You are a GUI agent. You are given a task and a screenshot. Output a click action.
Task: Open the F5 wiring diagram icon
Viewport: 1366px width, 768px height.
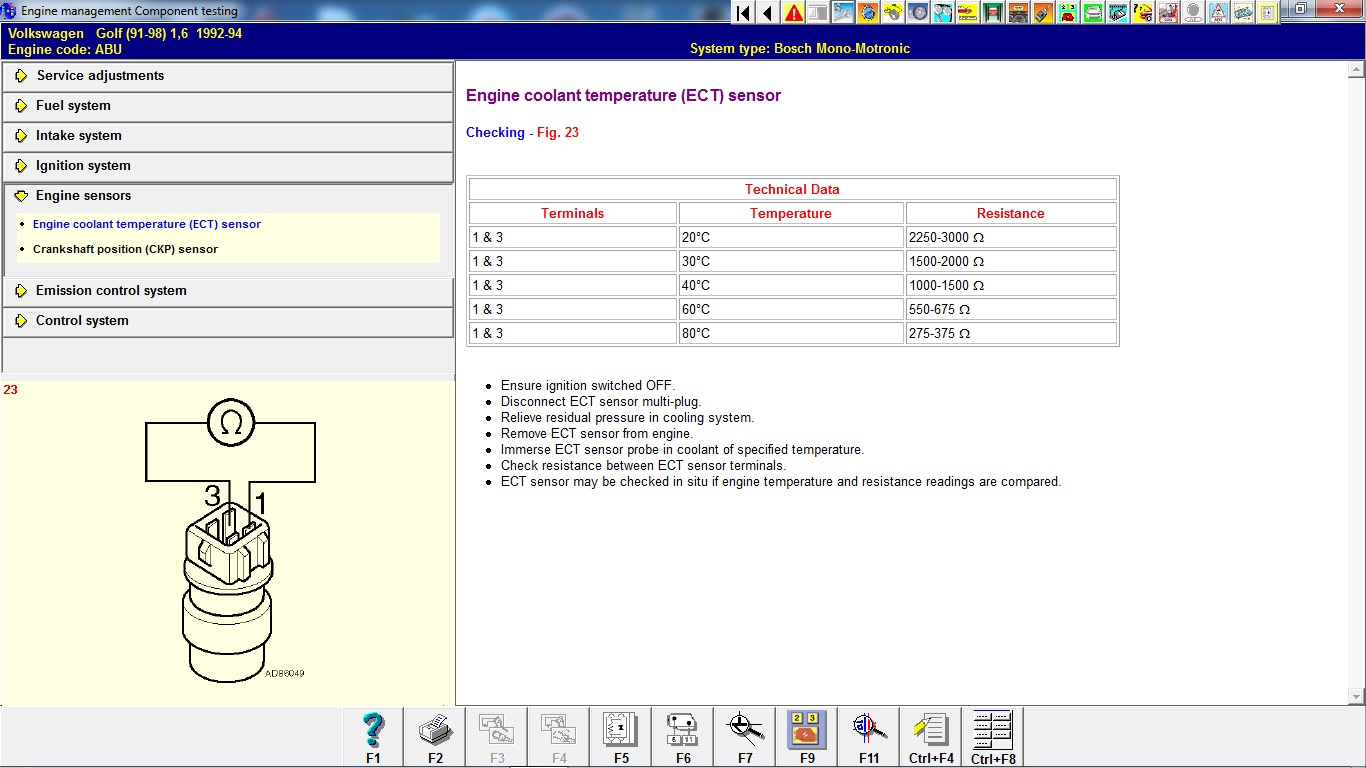[x=621, y=736]
